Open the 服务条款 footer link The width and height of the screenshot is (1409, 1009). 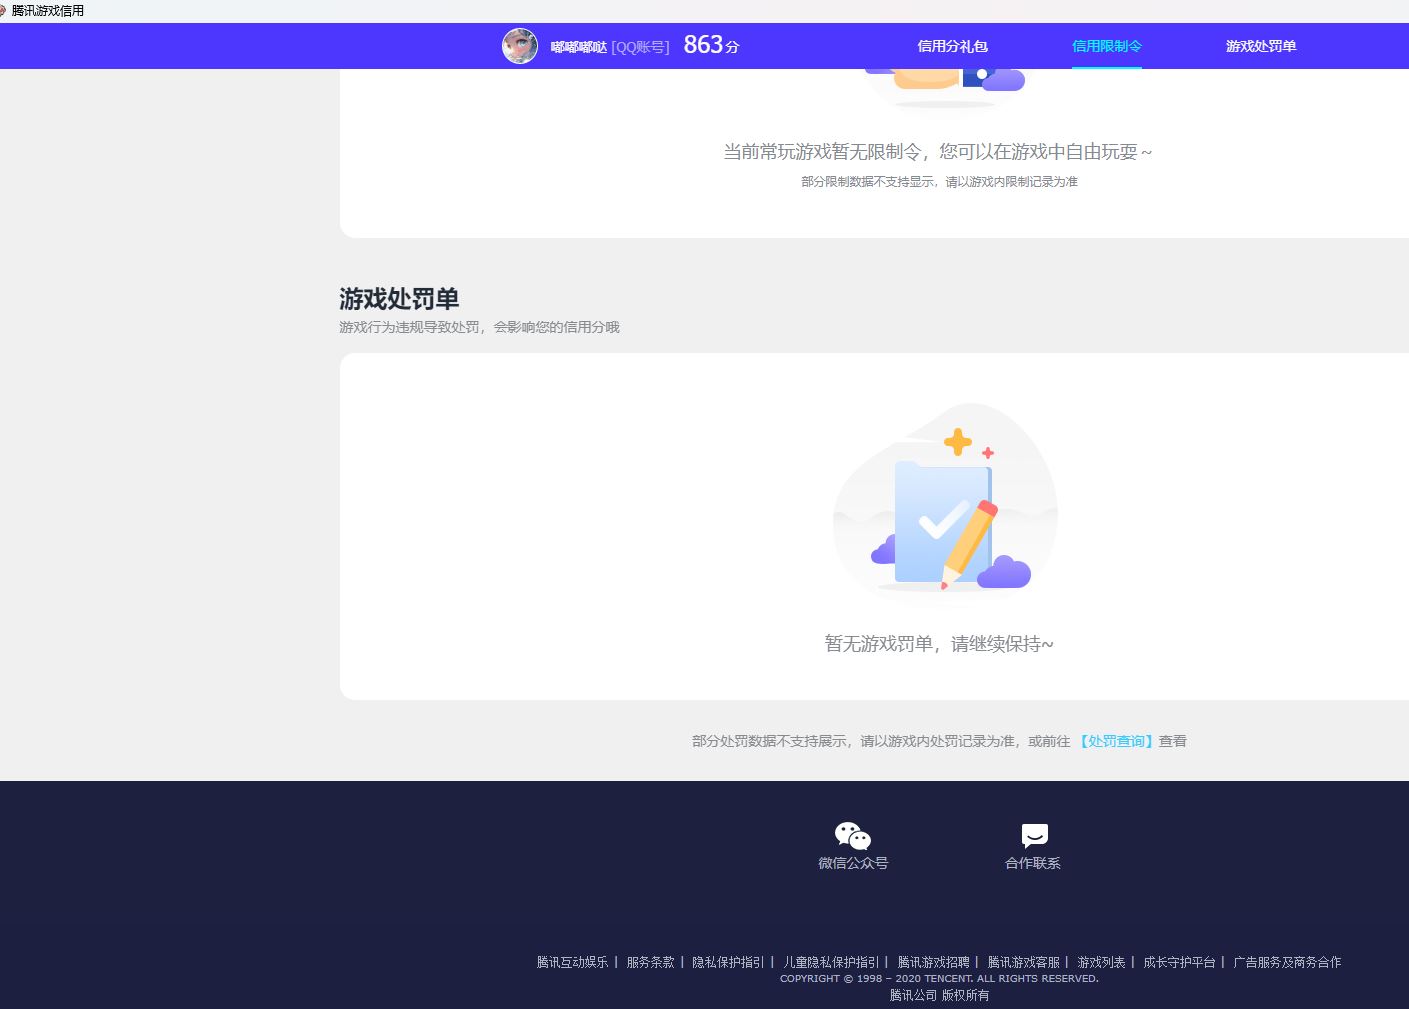pos(650,962)
